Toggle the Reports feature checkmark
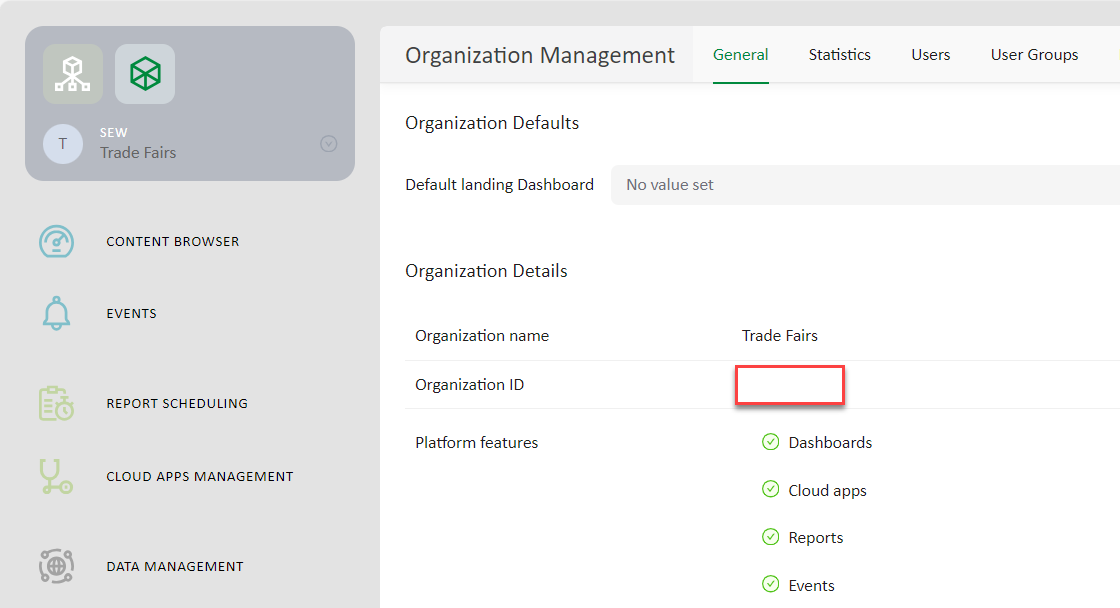The image size is (1120, 608). click(x=770, y=537)
